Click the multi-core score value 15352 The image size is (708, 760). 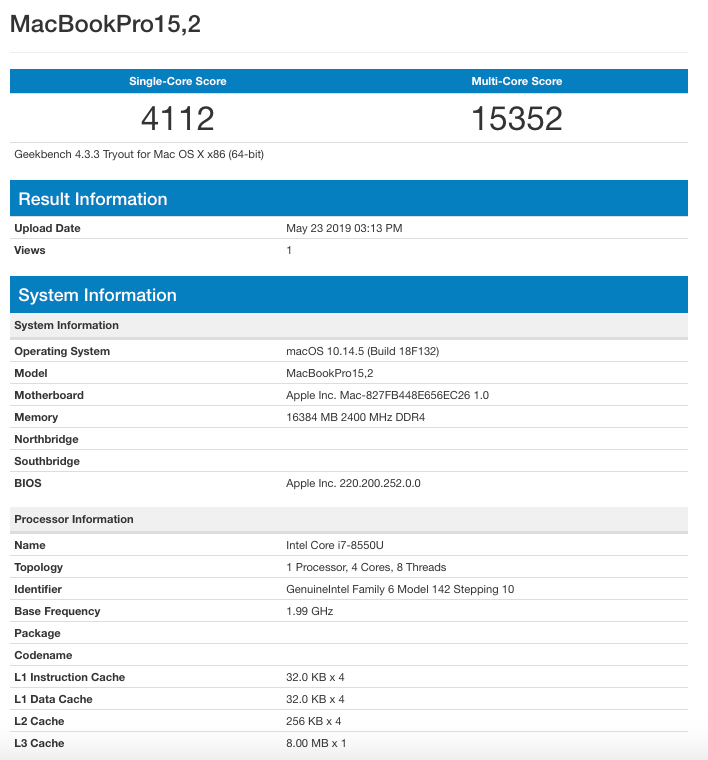point(517,119)
